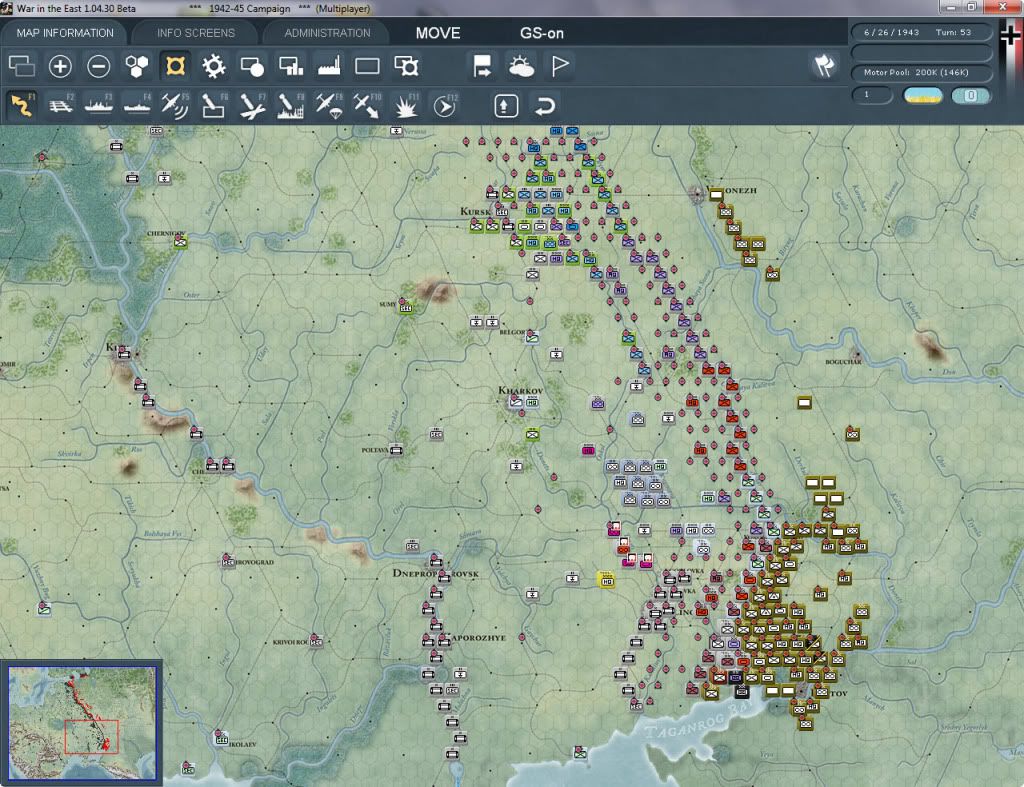Viewport: 1024px width, 787px height.
Task: Click the undo curved arrow icon
Action: [x=545, y=106]
